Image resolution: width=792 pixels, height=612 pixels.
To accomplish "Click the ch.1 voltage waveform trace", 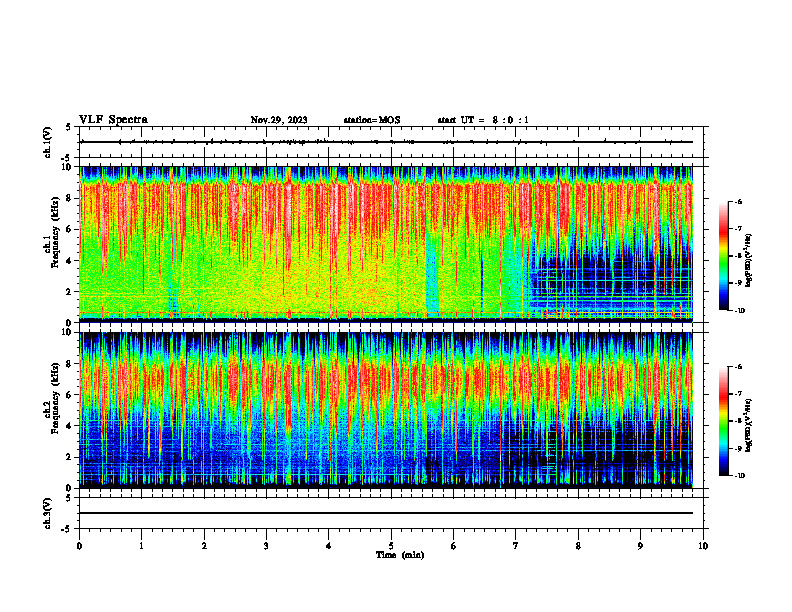I will coord(386,142).
